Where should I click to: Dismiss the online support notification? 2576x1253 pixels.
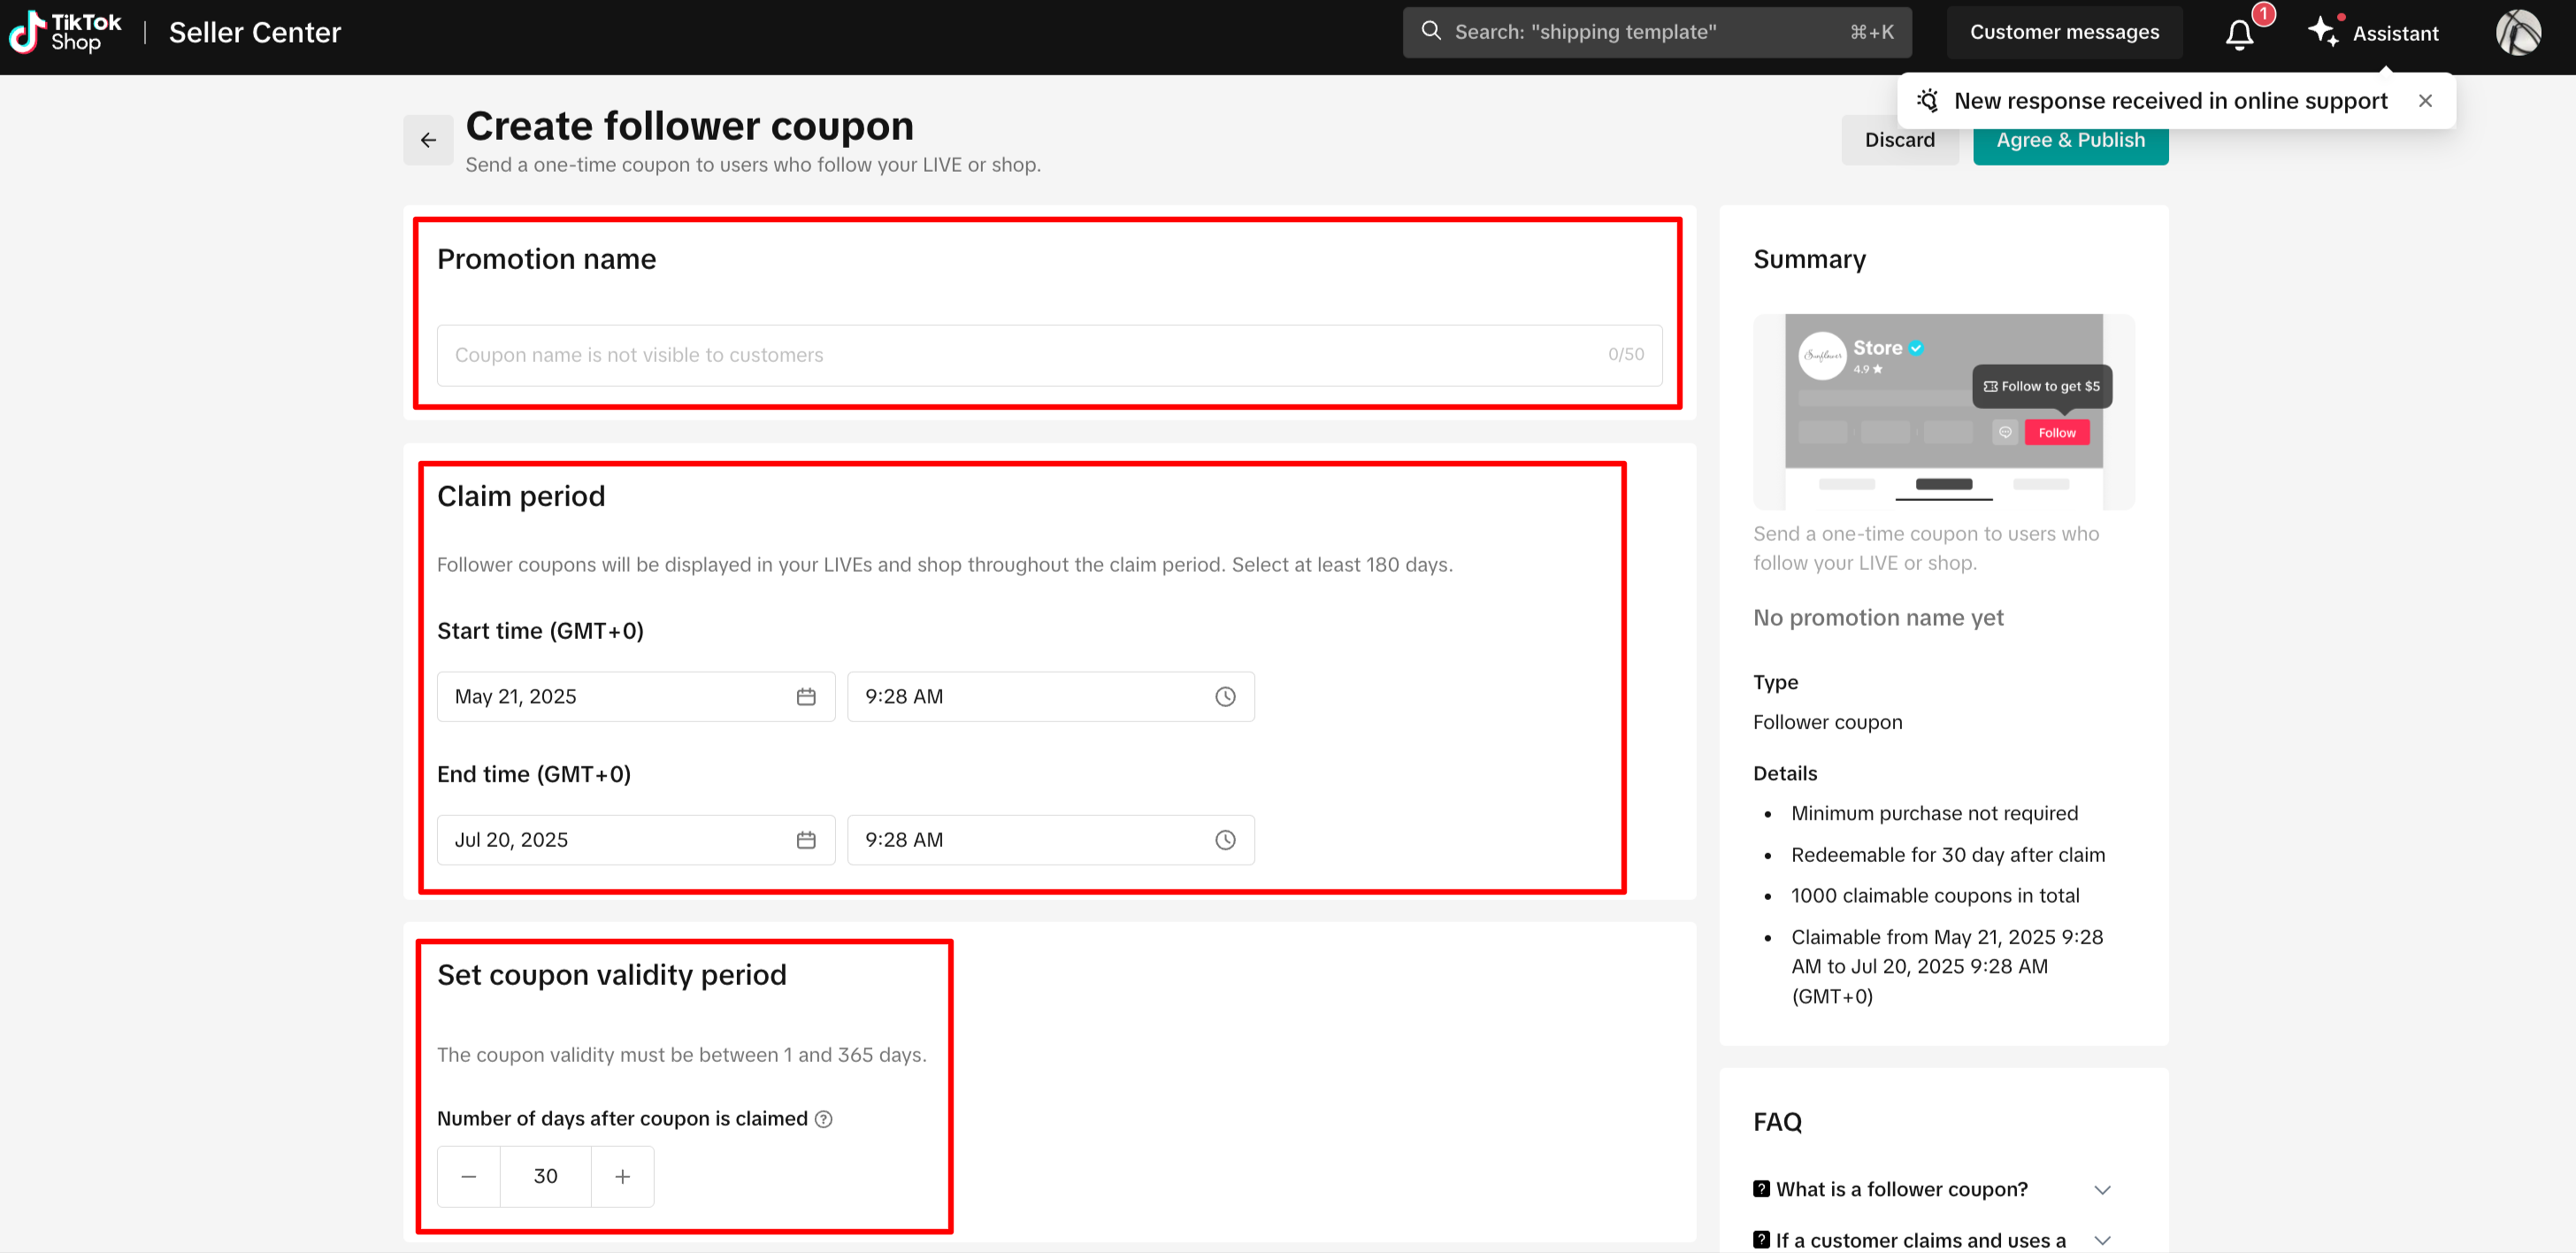tap(2425, 101)
